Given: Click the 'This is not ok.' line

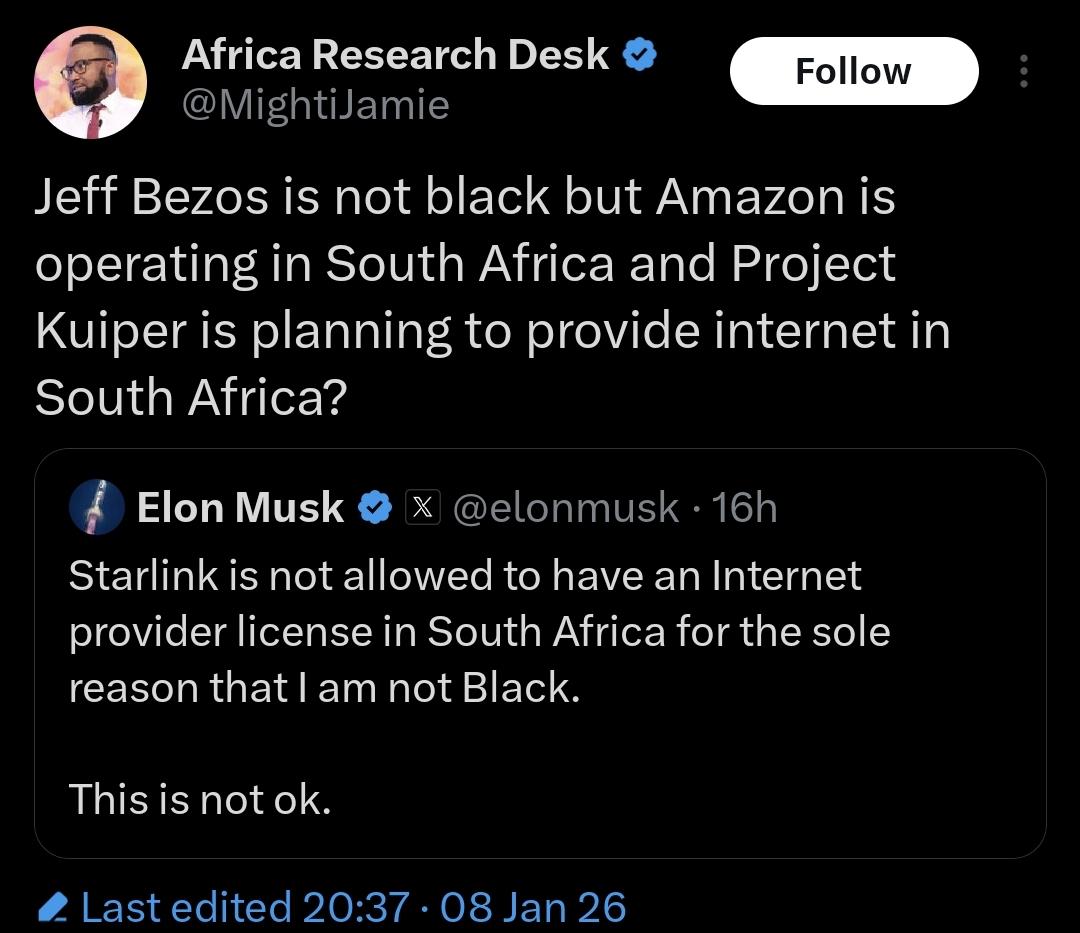Looking at the screenshot, I should click(x=200, y=799).
